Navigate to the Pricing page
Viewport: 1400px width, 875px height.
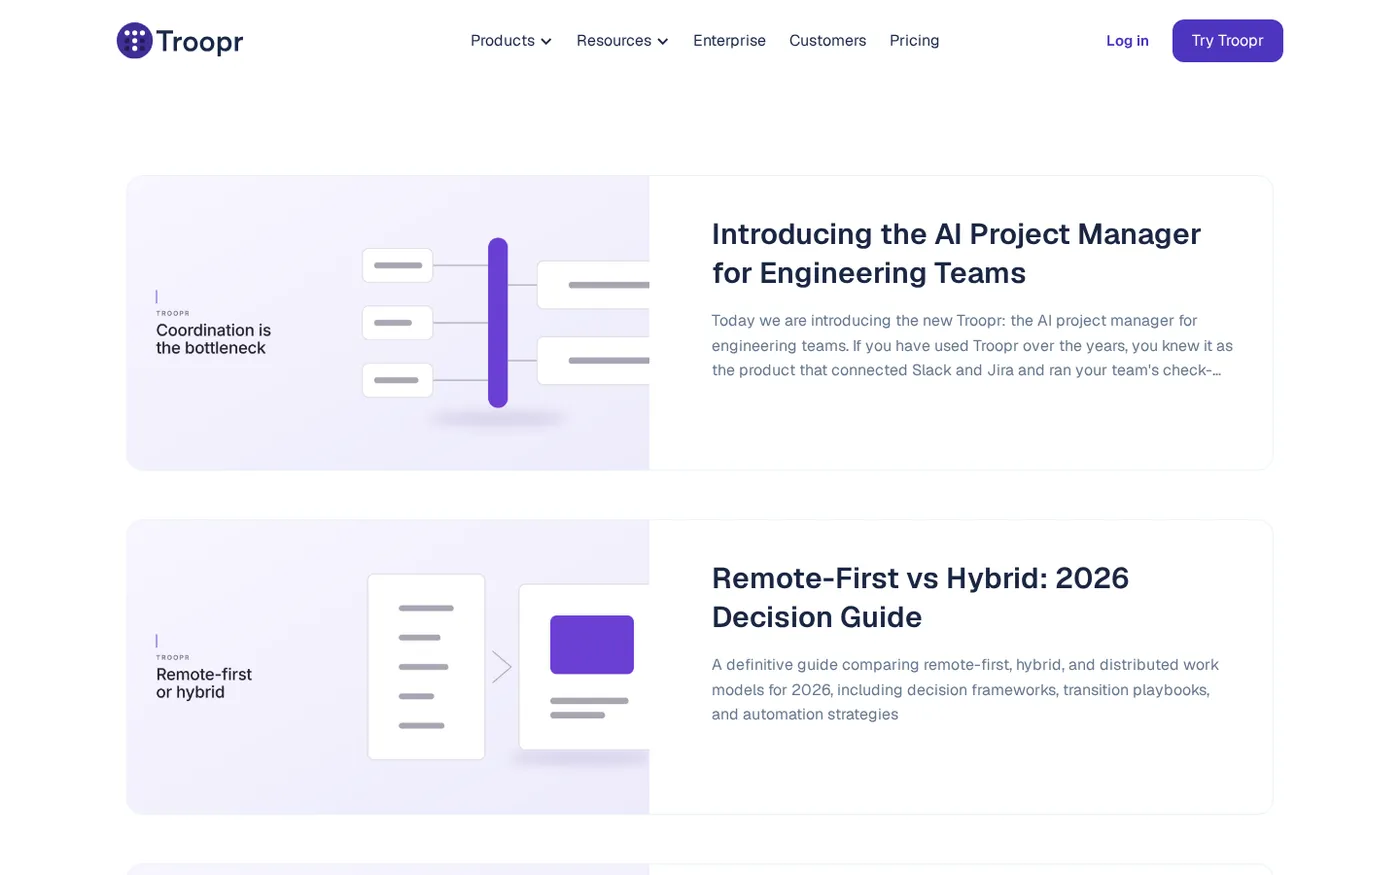click(914, 41)
